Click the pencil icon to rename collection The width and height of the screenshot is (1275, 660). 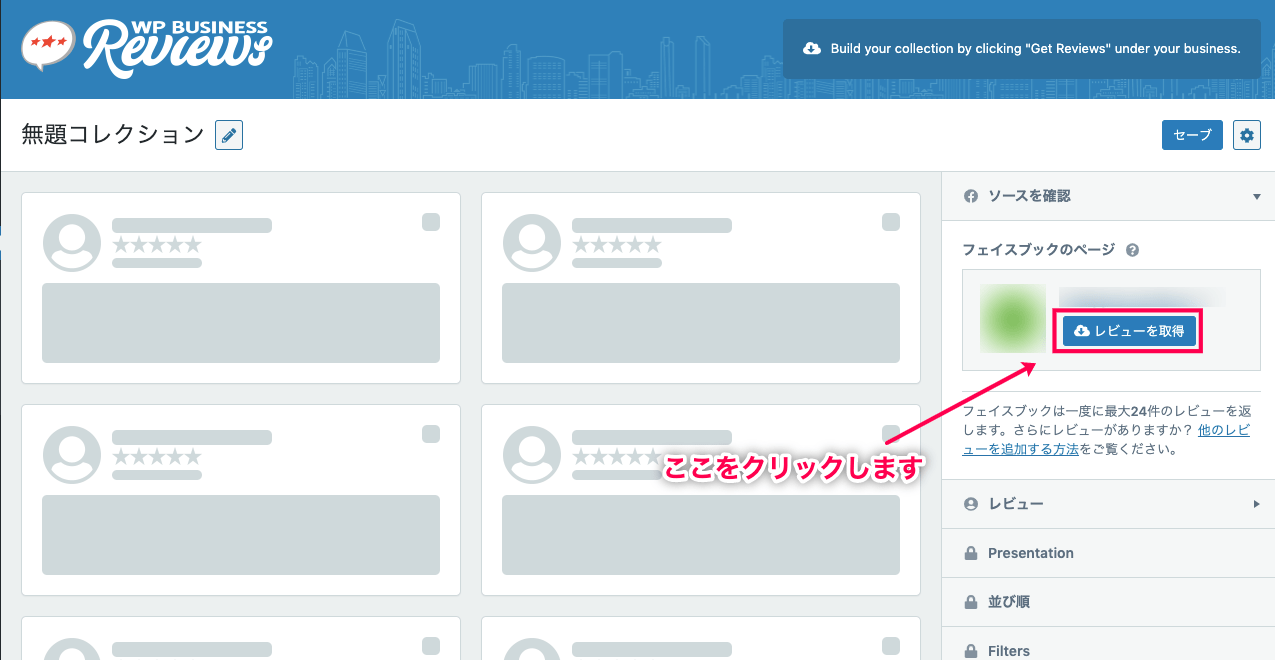click(229, 135)
